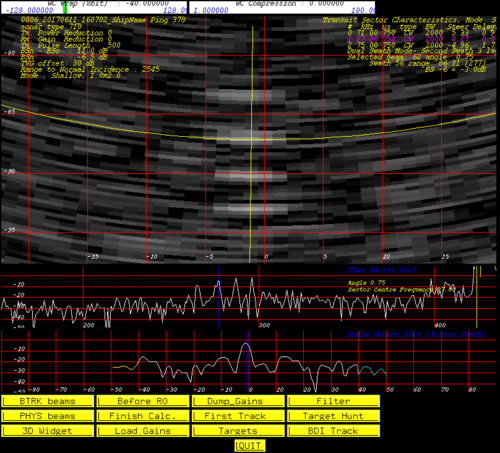This screenshot has height=453, width=500.
Task: Click the blue marker in Time Series Plot
Action: [x=219, y=297]
